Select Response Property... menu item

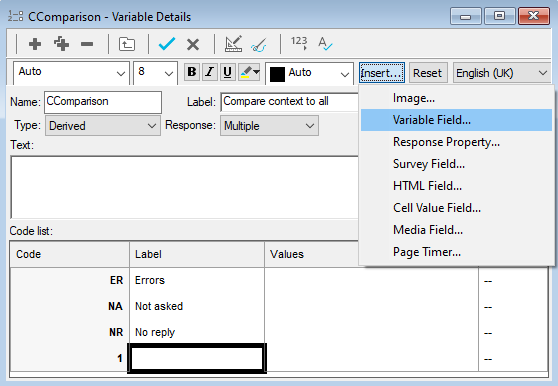(x=457, y=142)
